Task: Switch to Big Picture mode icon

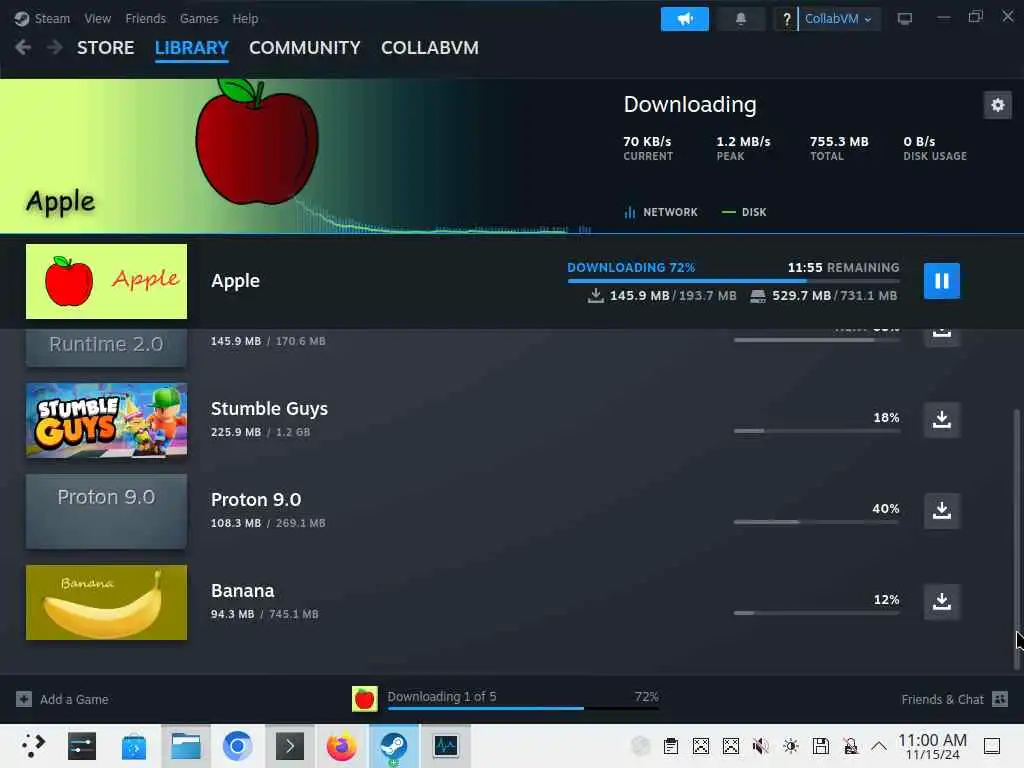Action: 904,19
